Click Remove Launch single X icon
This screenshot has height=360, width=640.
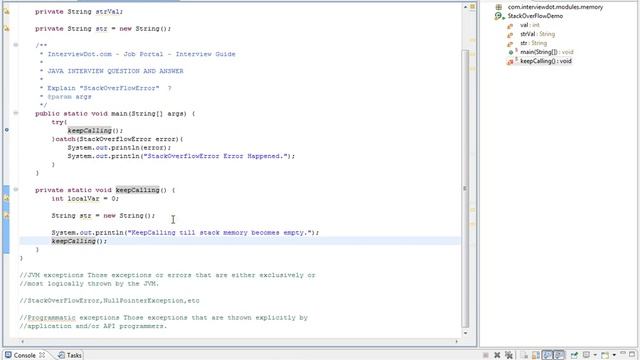497,355
